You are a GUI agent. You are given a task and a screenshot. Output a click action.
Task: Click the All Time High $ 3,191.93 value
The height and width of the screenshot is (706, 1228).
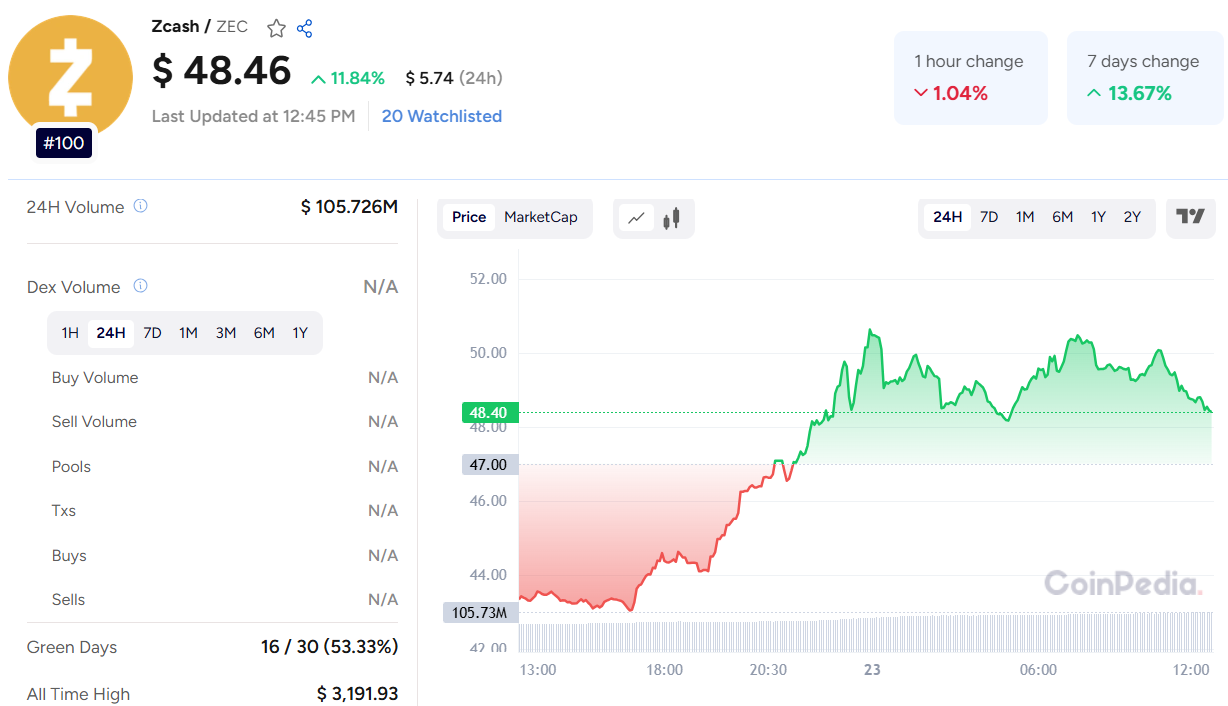point(357,694)
